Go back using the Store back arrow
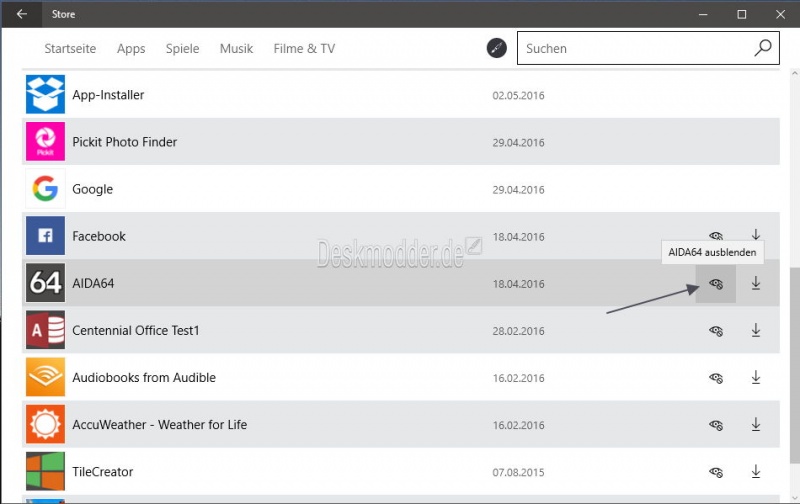800x504 pixels. coord(21,14)
